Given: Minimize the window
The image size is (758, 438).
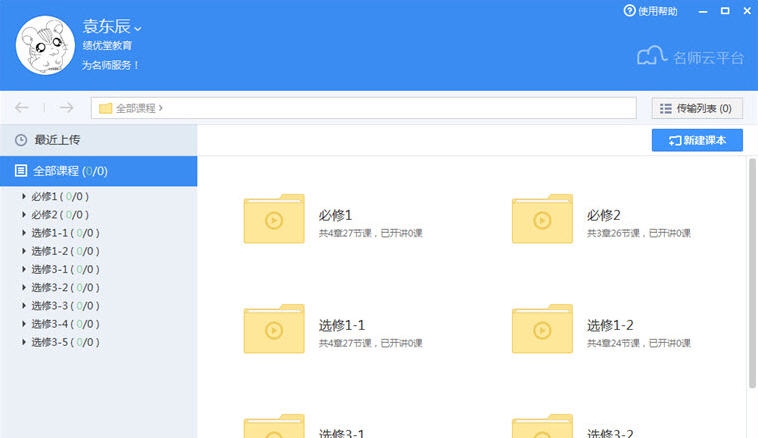Looking at the screenshot, I should click(703, 11).
